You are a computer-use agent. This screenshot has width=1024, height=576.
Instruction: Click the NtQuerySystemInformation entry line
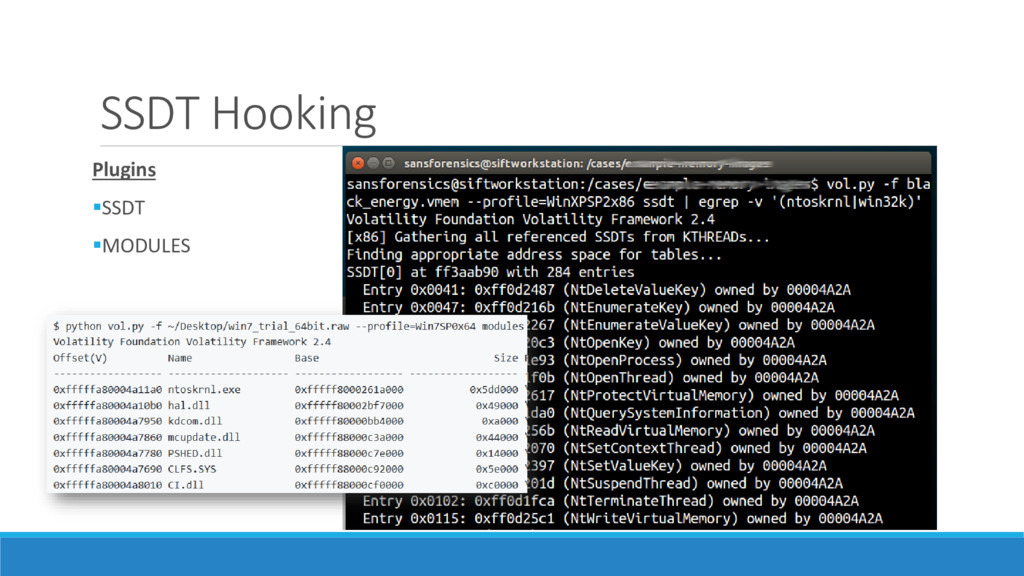point(720,413)
